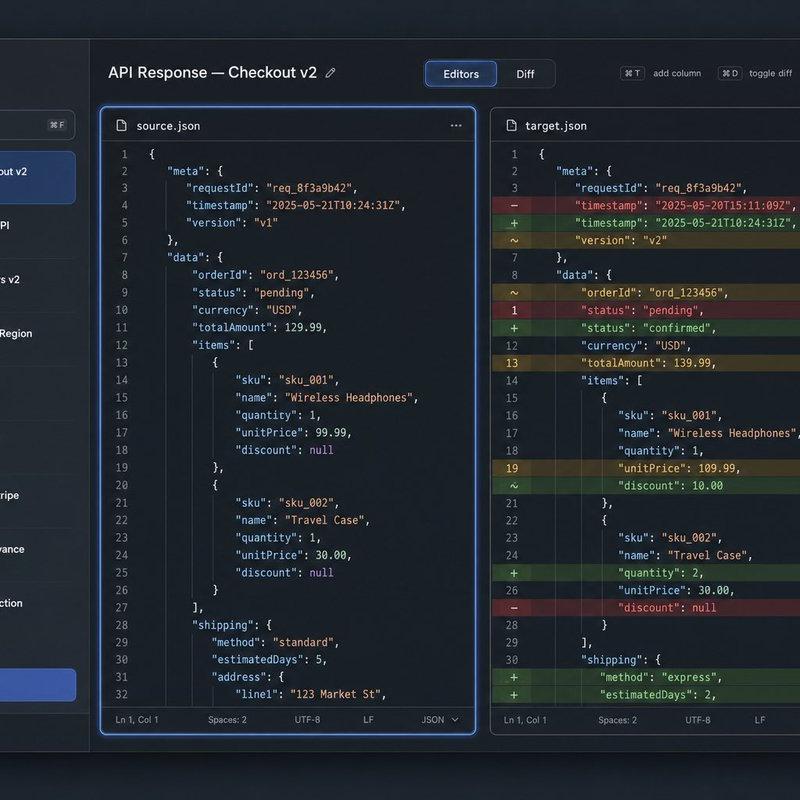800x800 pixels.
Task: Click the sidebar search field with ⌘F hint
Action: [x=37, y=125]
